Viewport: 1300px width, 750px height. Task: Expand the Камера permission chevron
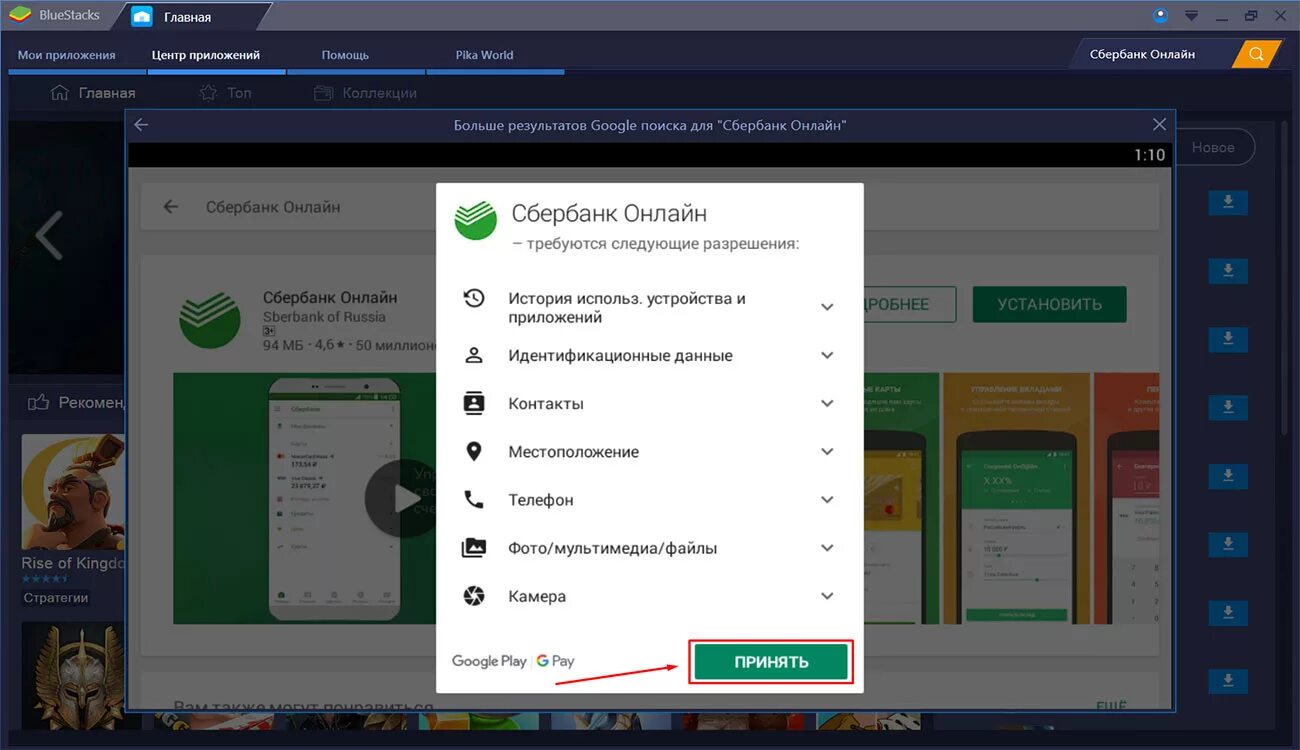coord(827,596)
